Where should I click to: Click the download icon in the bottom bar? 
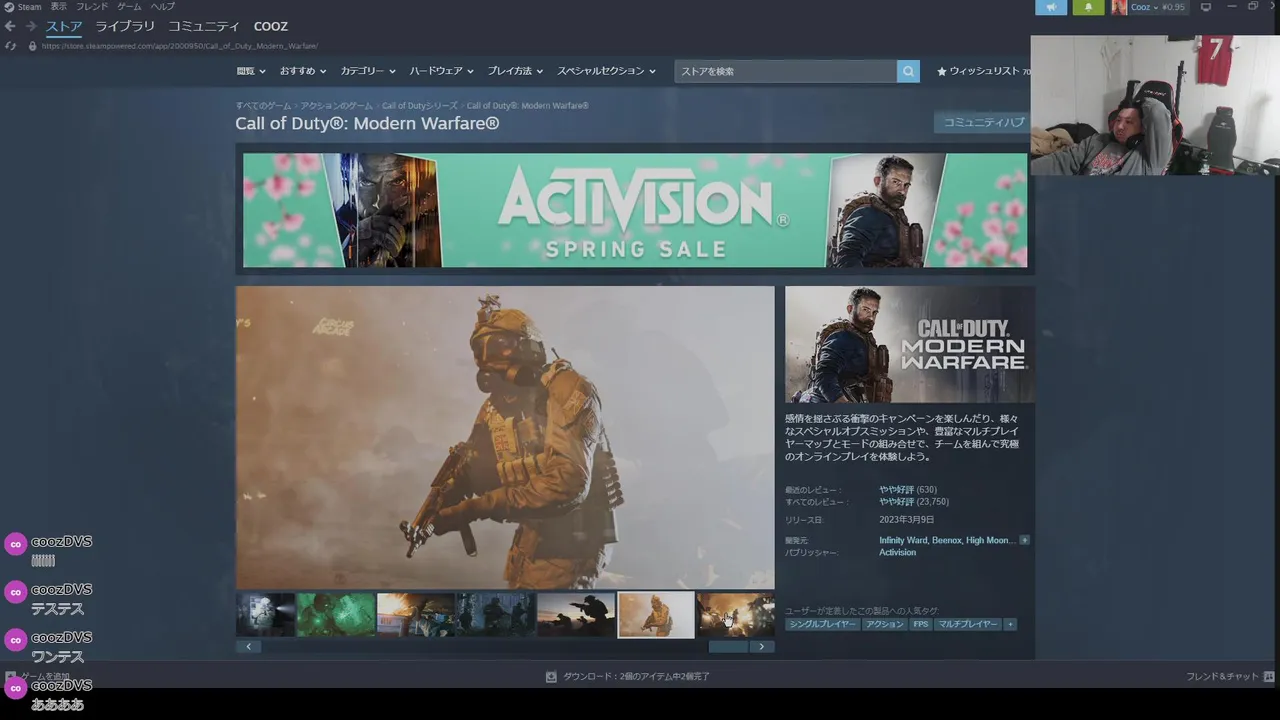[x=551, y=677]
